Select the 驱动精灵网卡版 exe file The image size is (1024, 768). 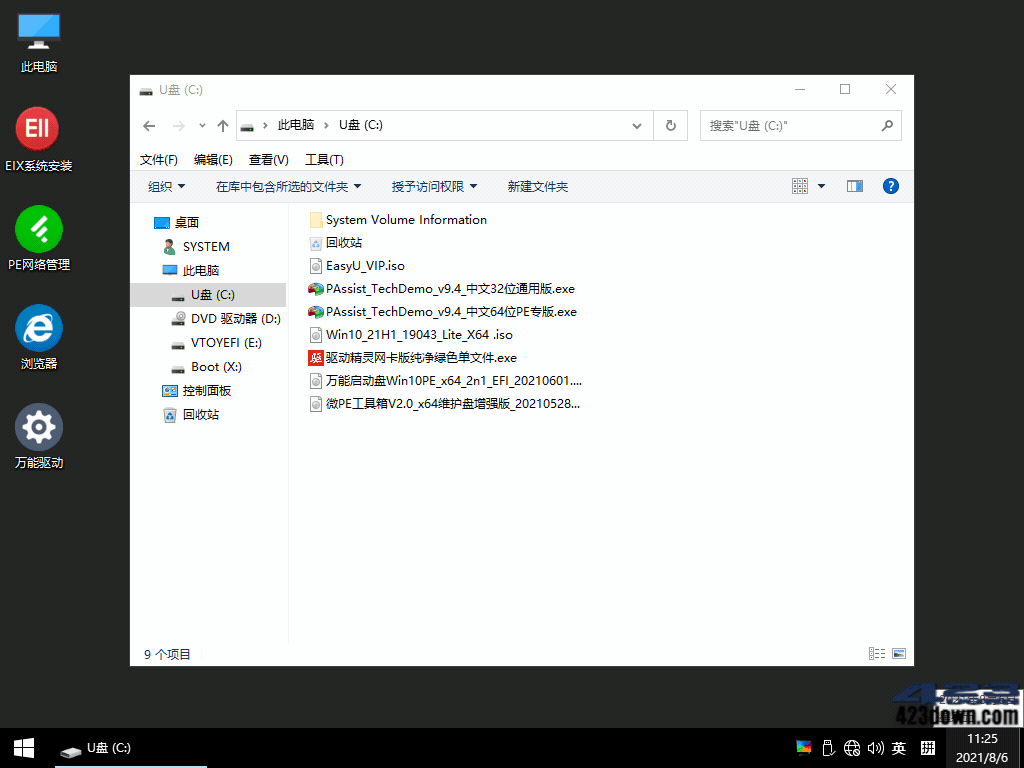pos(412,358)
